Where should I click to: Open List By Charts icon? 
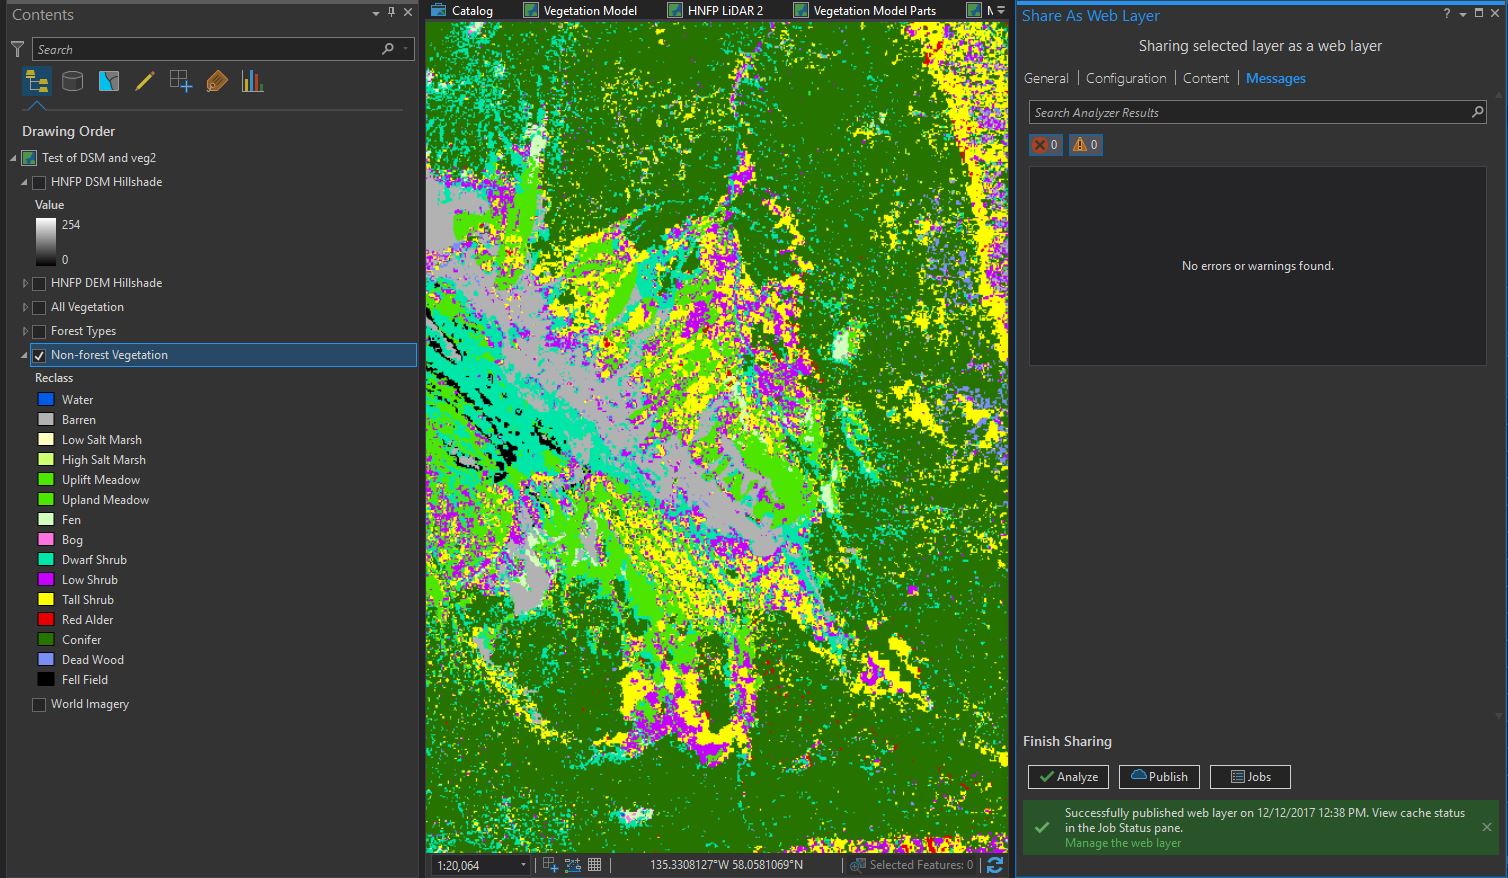tap(252, 82)
